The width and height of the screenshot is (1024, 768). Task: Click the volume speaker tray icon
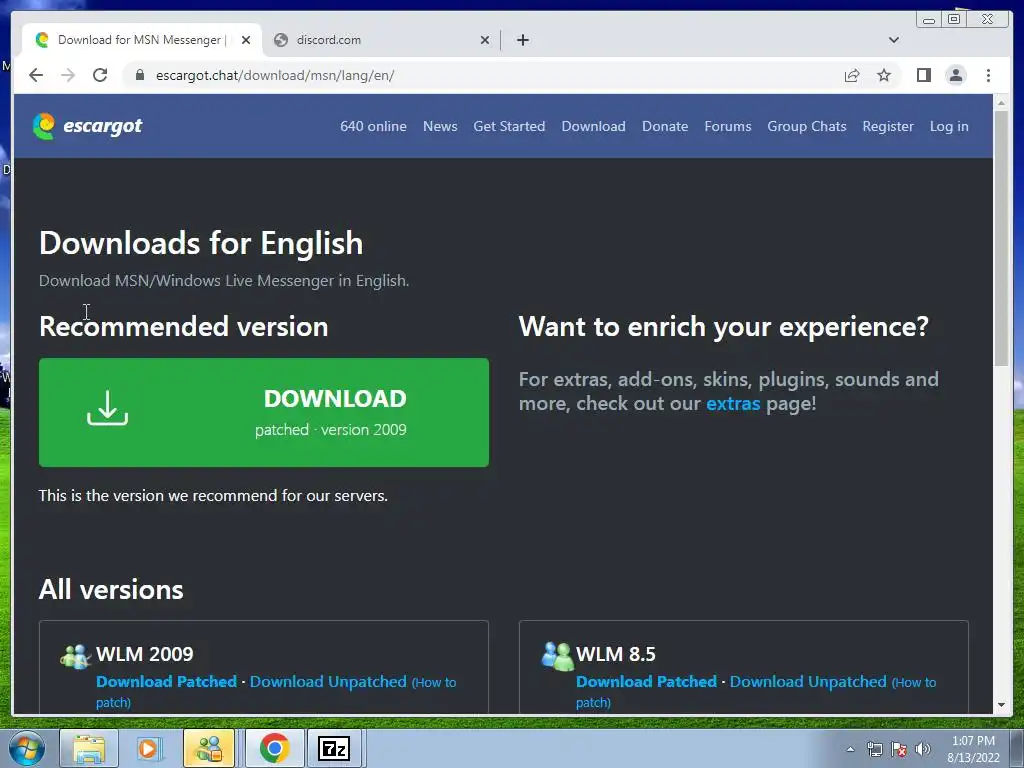point(923,749)
